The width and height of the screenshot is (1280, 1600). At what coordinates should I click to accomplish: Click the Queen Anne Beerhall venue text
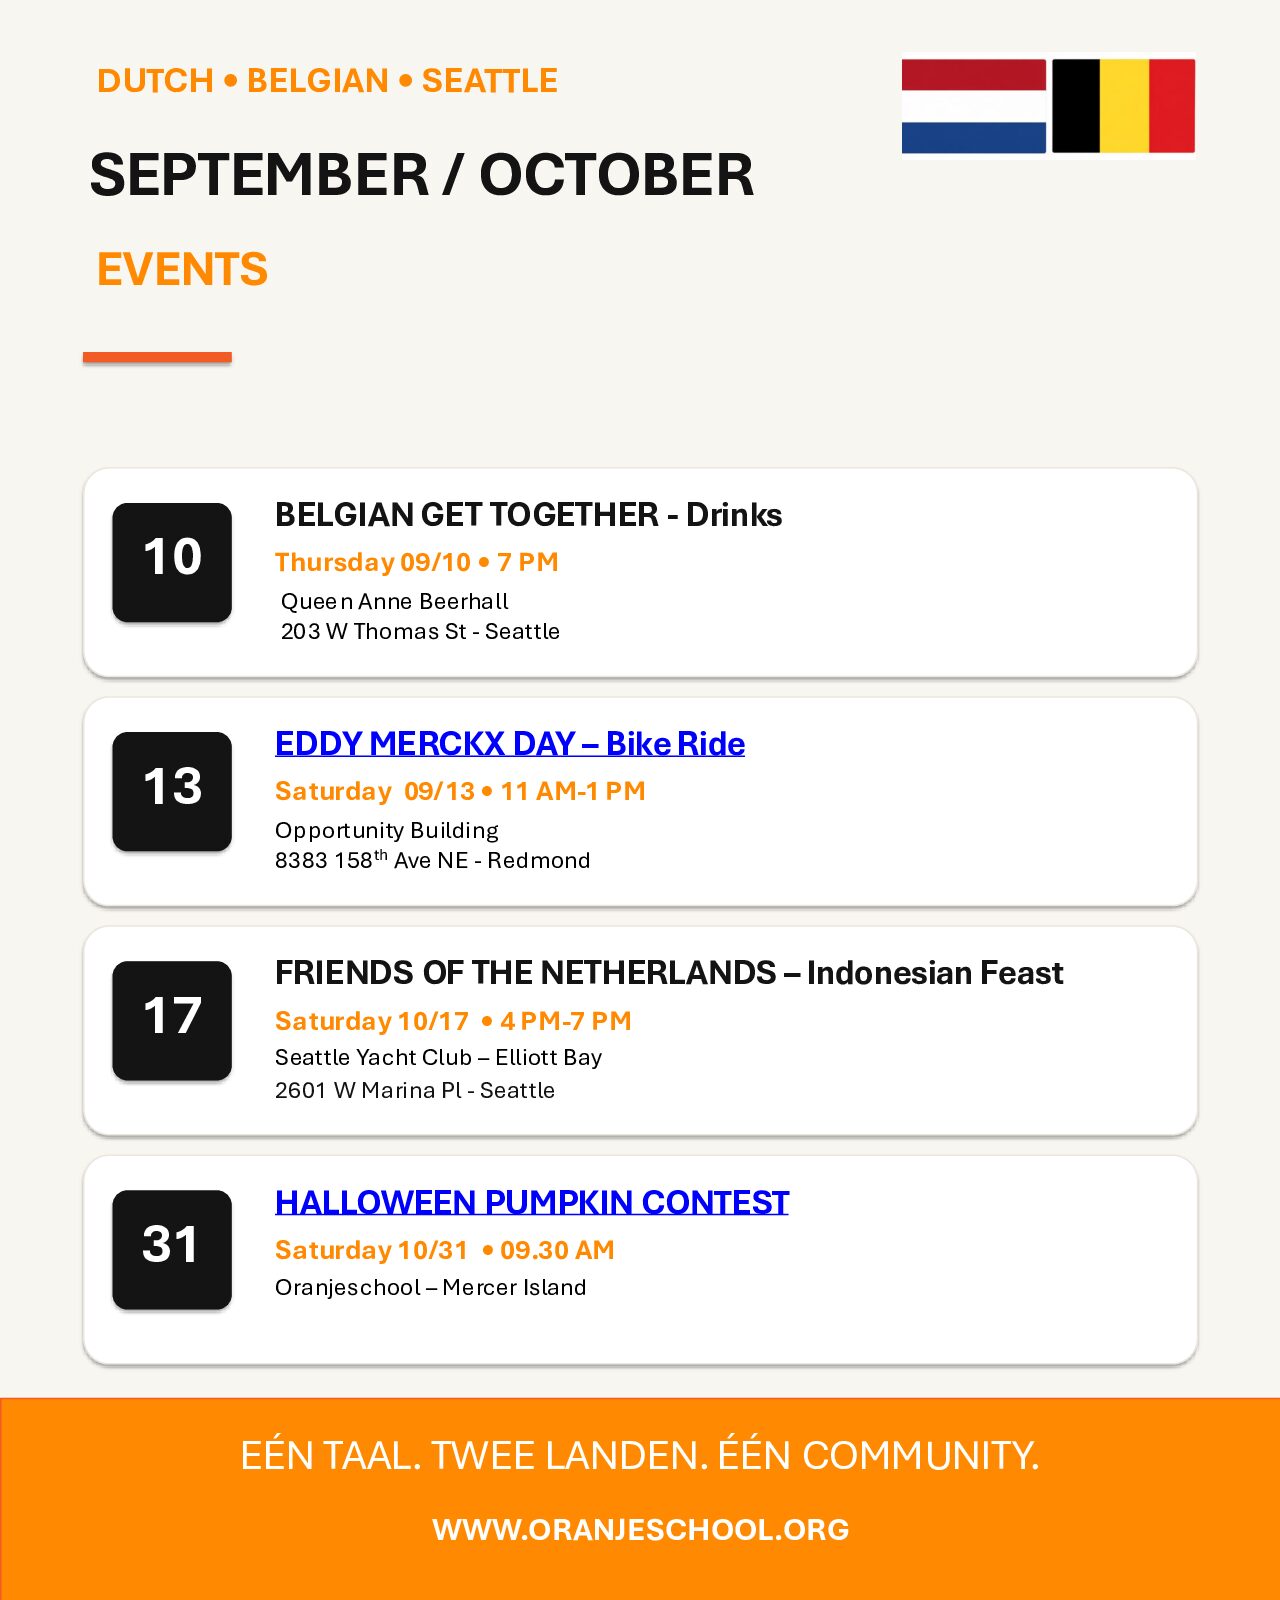click(395, 601)
